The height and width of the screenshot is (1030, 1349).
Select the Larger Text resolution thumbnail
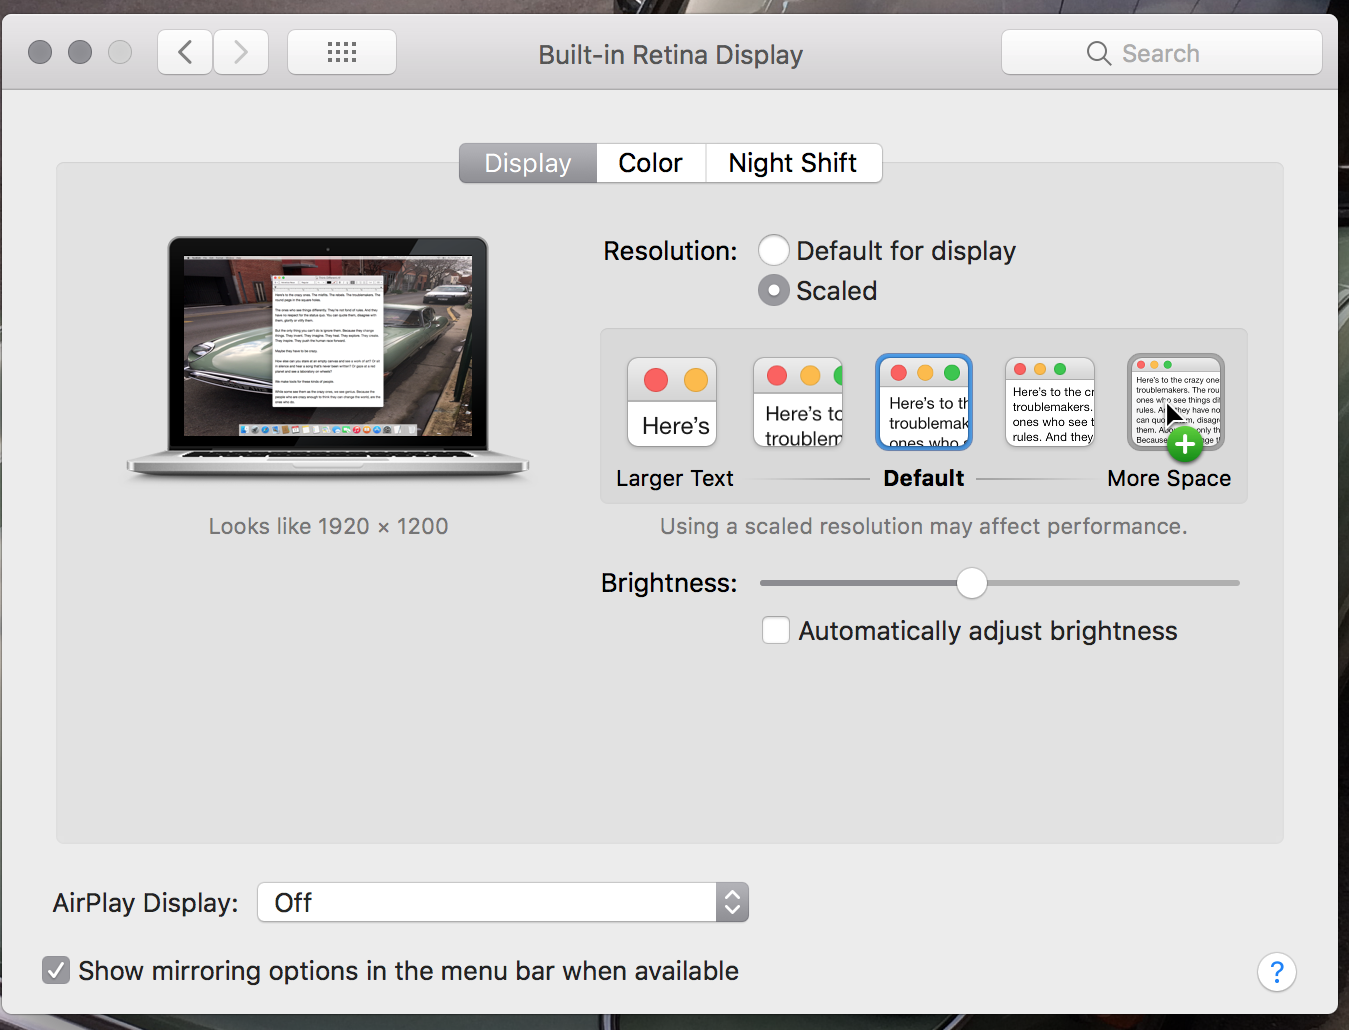(671, 401)
